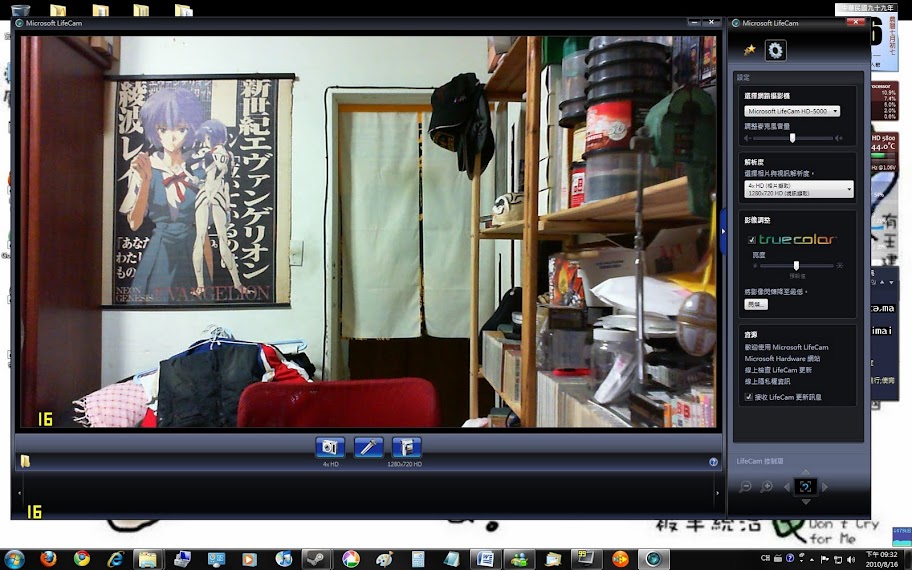Click the pan left arrow
The width and height of the screenshot is (912, 570).
(x=787, y=487)
